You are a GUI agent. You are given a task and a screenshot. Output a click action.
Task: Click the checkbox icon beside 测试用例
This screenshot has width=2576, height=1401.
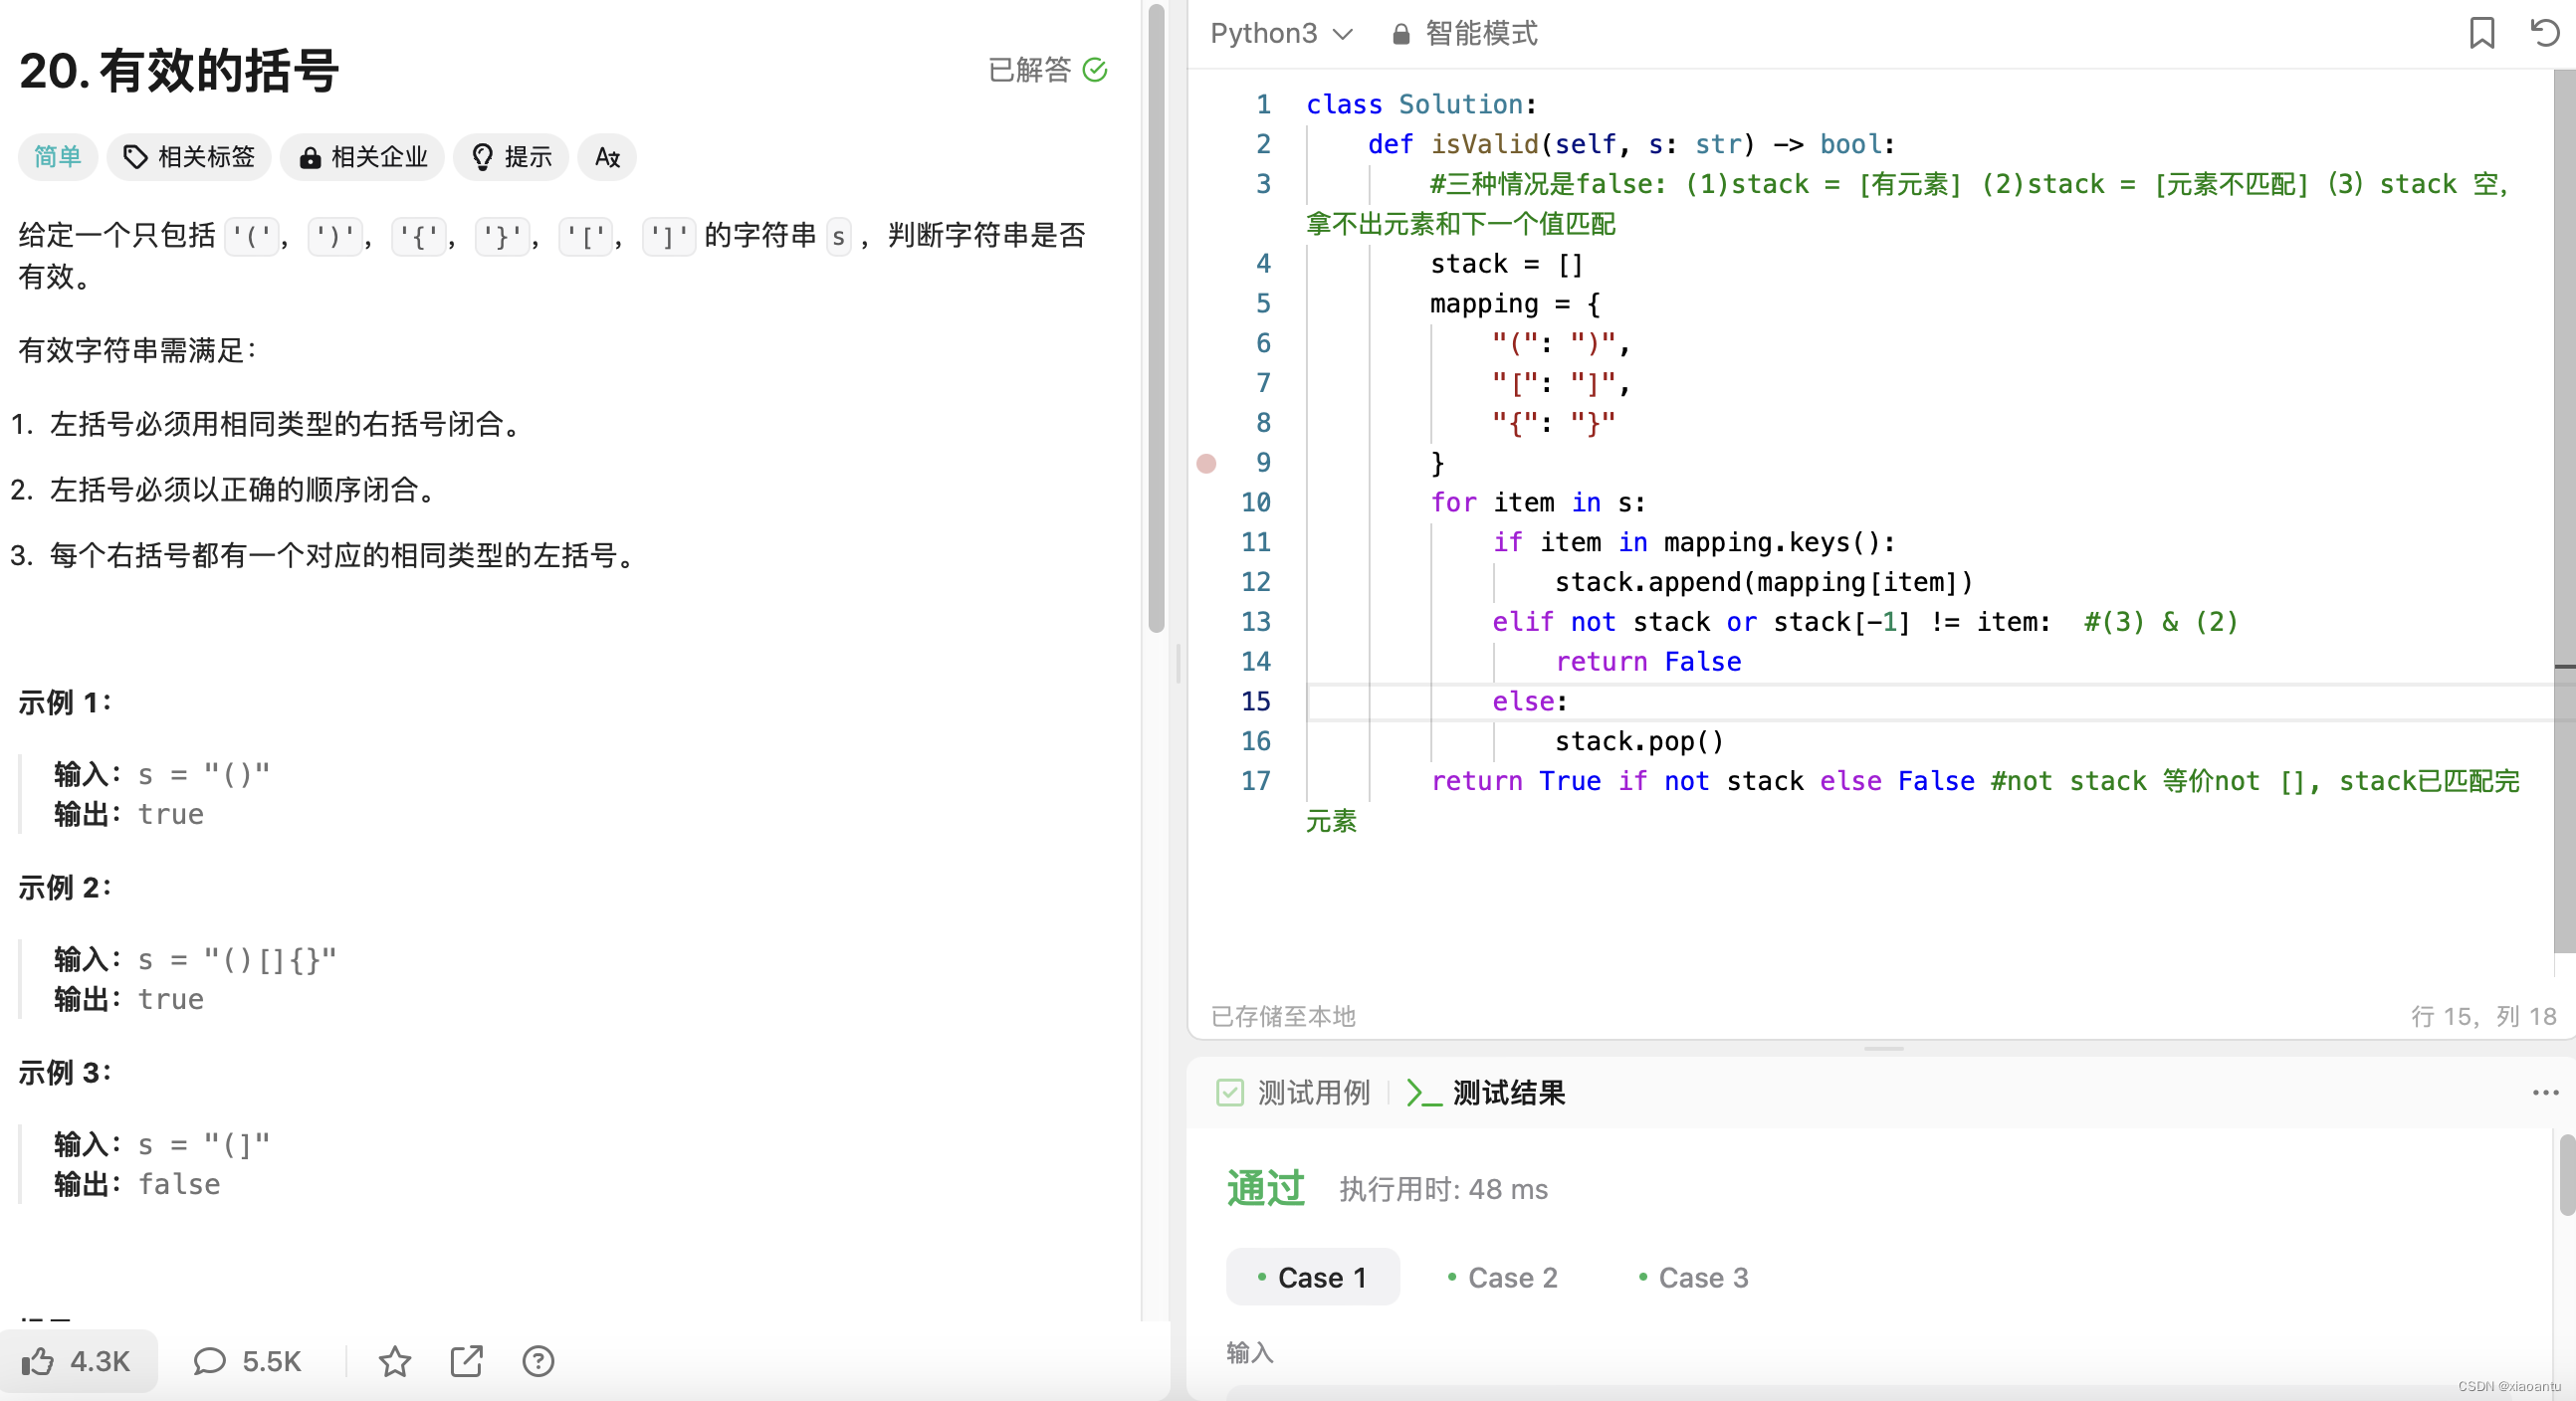point(1230,1092)
